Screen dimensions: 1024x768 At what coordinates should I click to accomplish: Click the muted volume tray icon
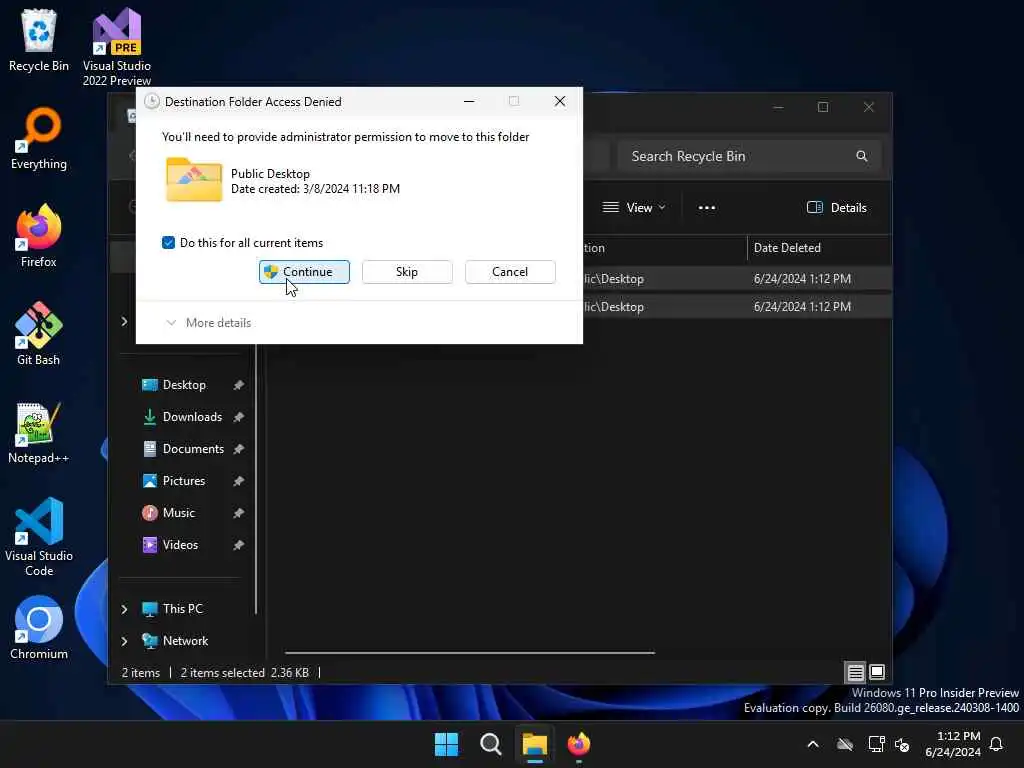pyautogui.click(x=903, y=744)
